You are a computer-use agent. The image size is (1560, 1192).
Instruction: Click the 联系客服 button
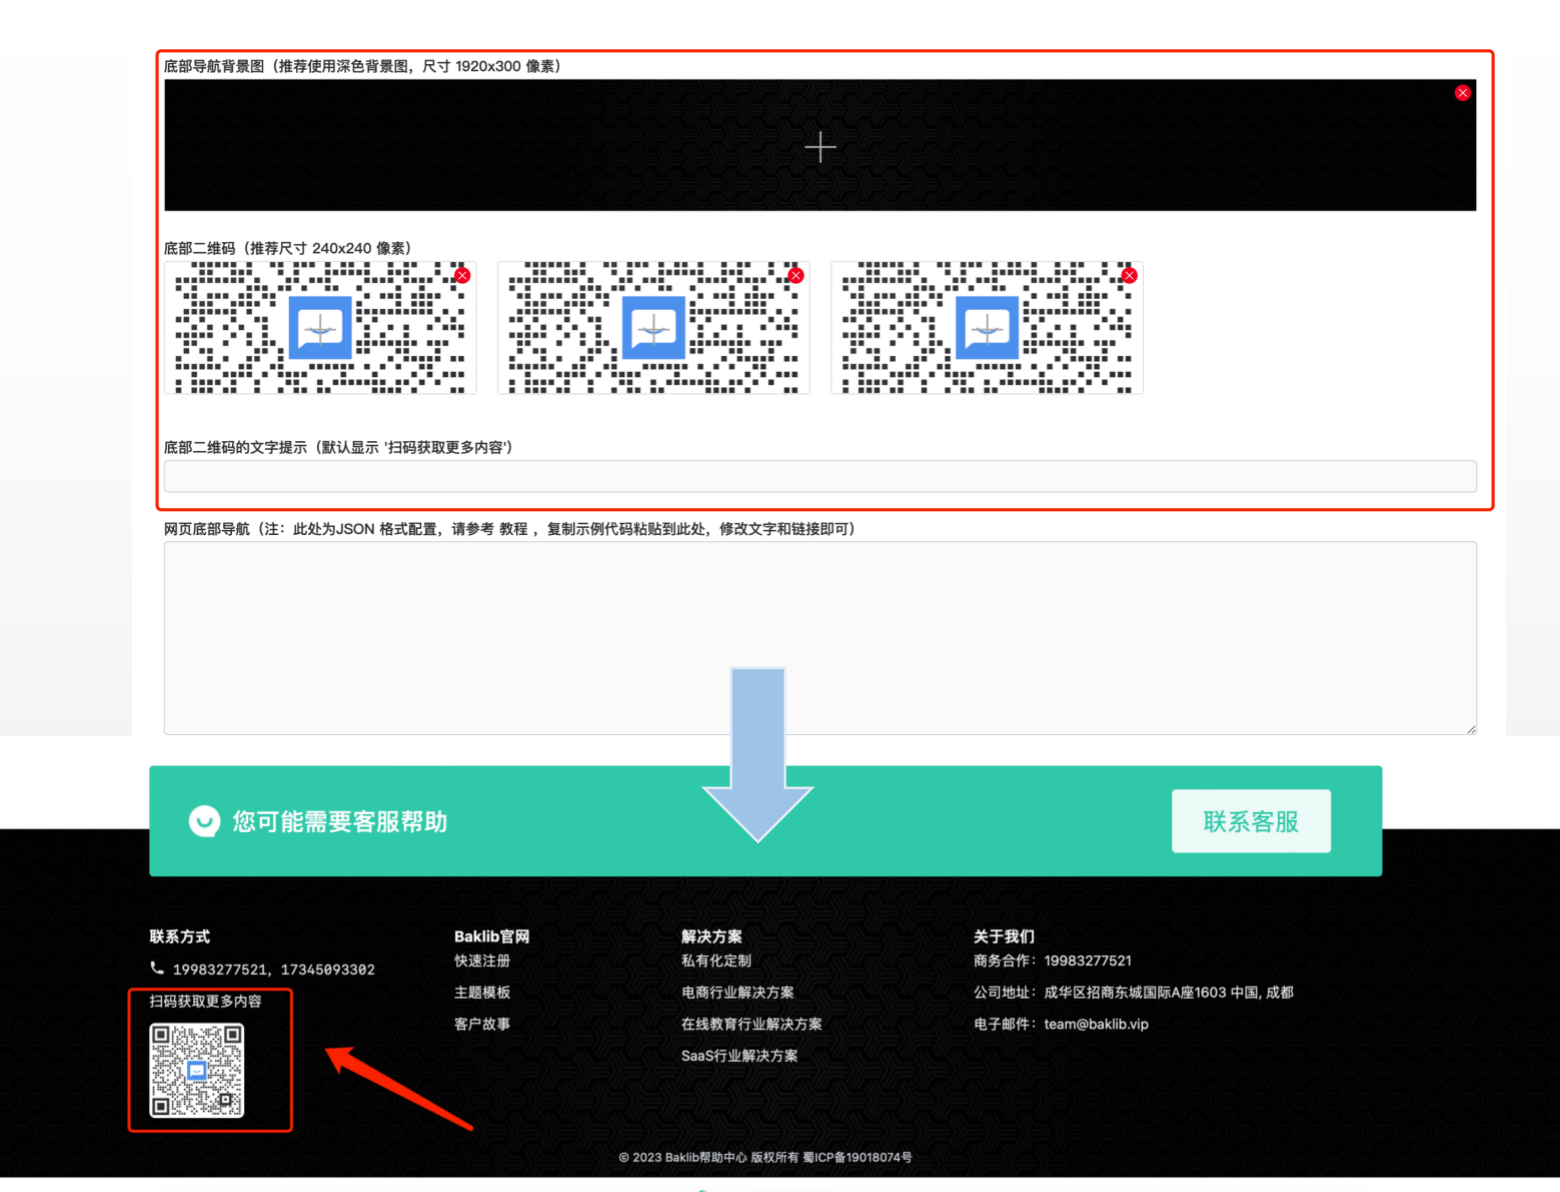click(1251, 821)
